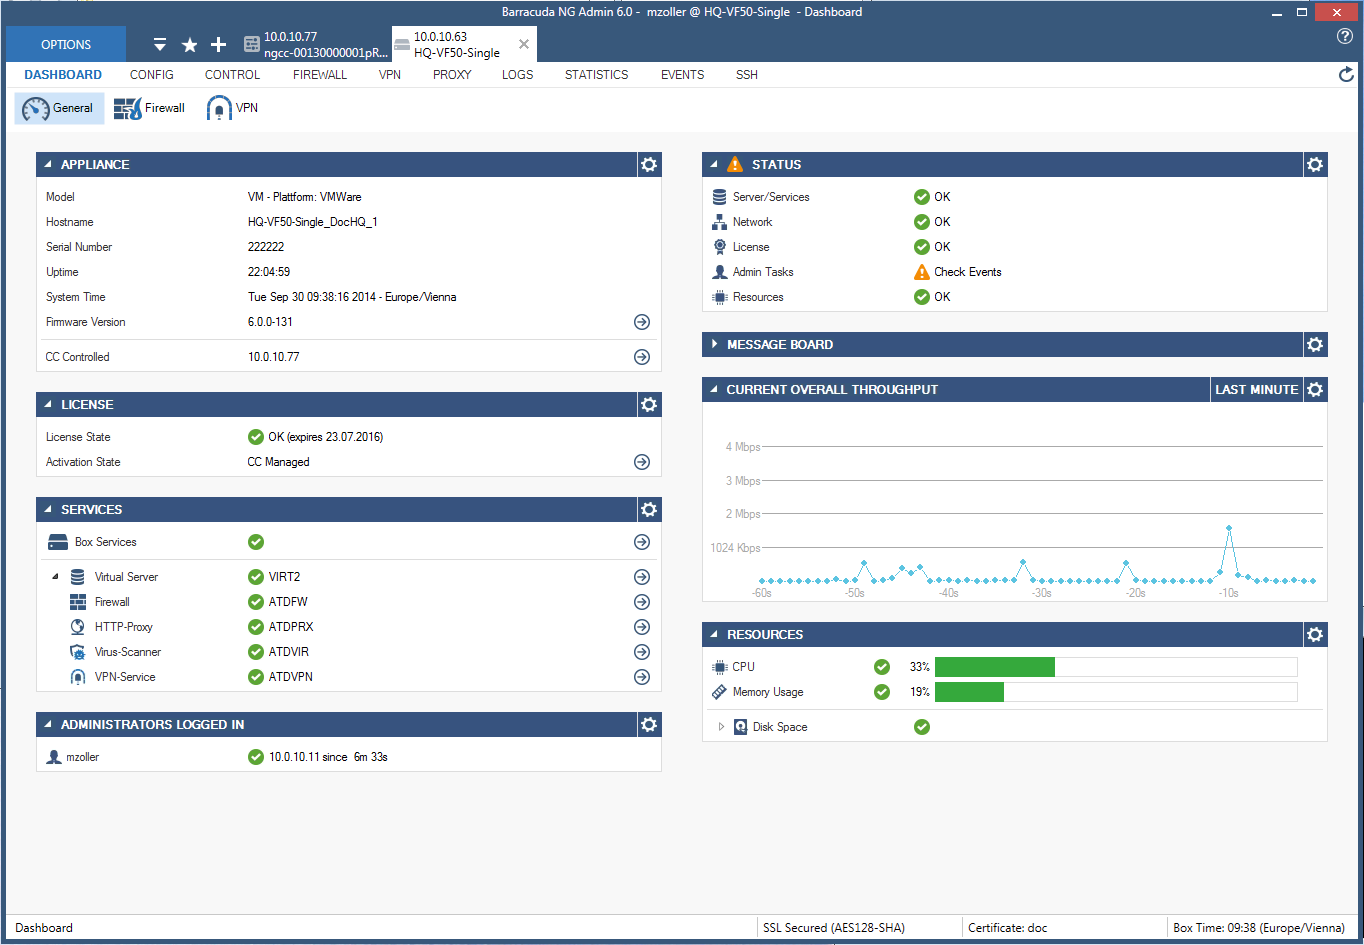Click the Box Time status entry
The width and height of the screenshot is (1364, 945).
1259,928
